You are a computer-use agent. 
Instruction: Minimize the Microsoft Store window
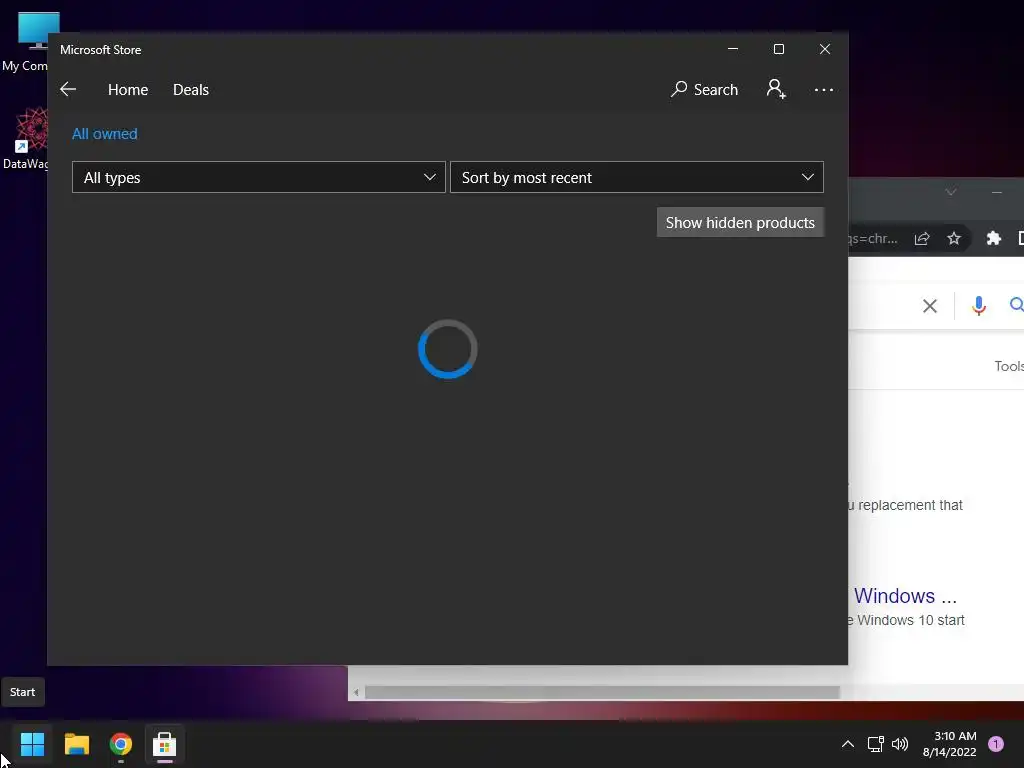pos(733,49)
